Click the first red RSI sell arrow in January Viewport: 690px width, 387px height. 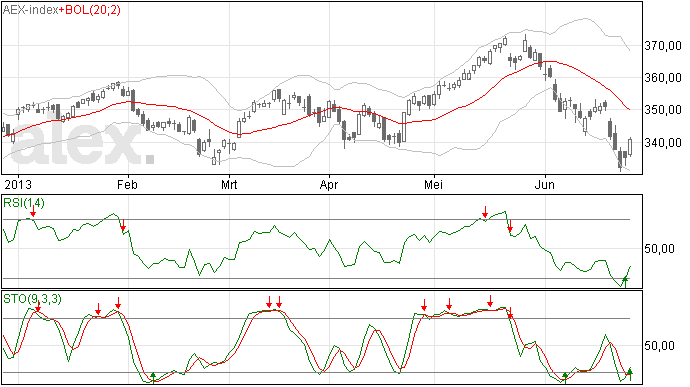click(33, 211)
